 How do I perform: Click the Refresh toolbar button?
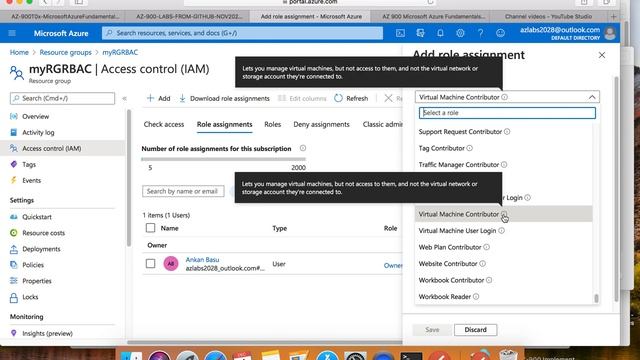click(x=351, y=98)
